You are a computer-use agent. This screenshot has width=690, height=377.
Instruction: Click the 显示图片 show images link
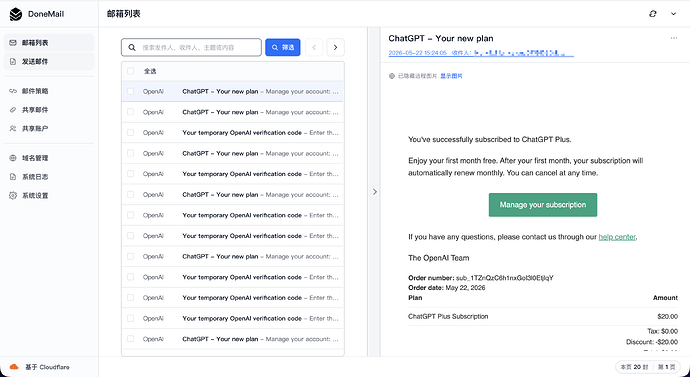coord(451,76)
